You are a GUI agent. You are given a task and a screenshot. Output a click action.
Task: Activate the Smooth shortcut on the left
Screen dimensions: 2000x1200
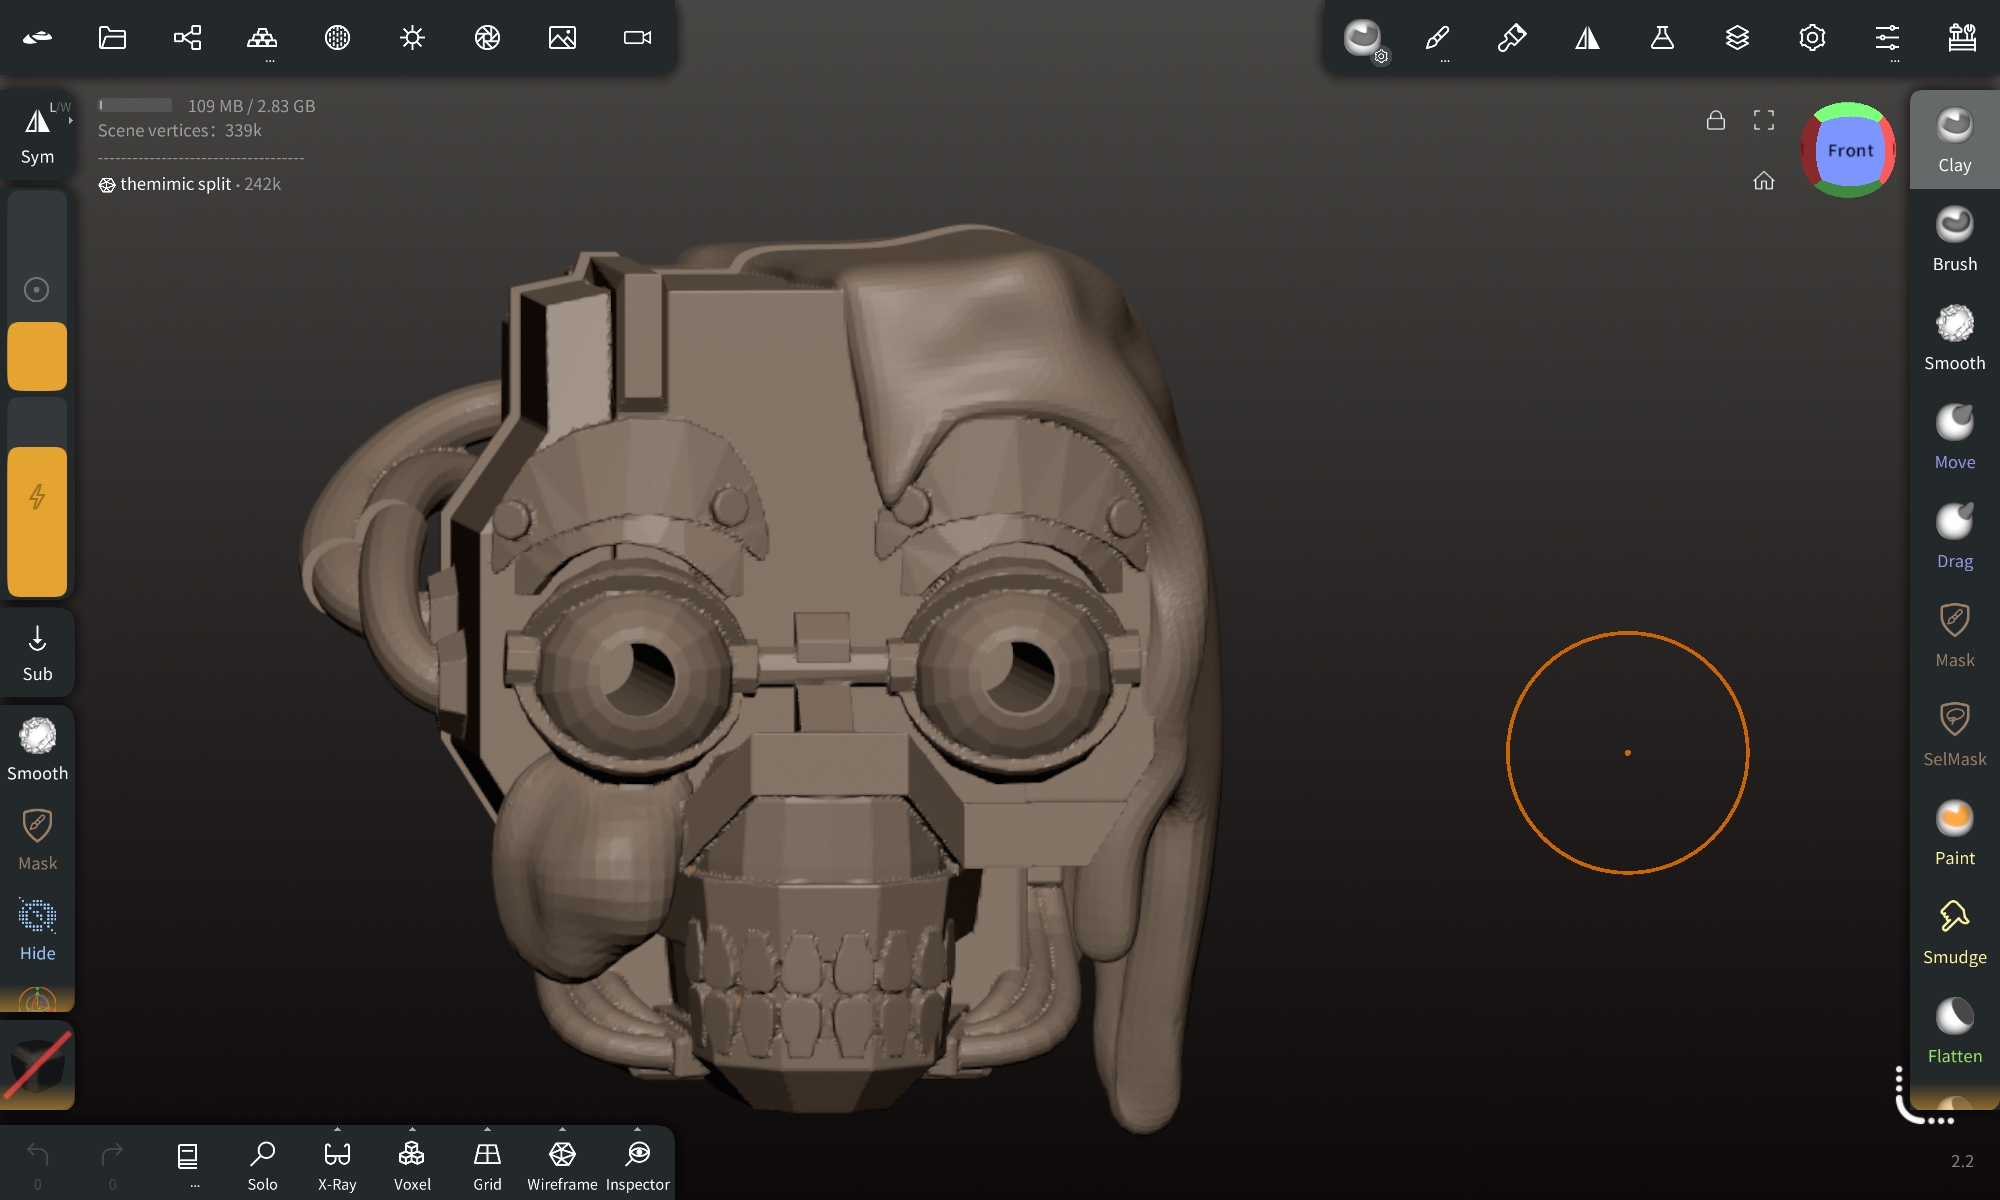point(37,750)
